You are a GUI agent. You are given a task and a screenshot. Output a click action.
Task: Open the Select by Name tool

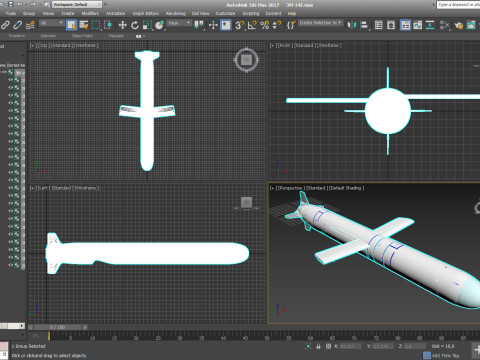[x=84, y=25]
